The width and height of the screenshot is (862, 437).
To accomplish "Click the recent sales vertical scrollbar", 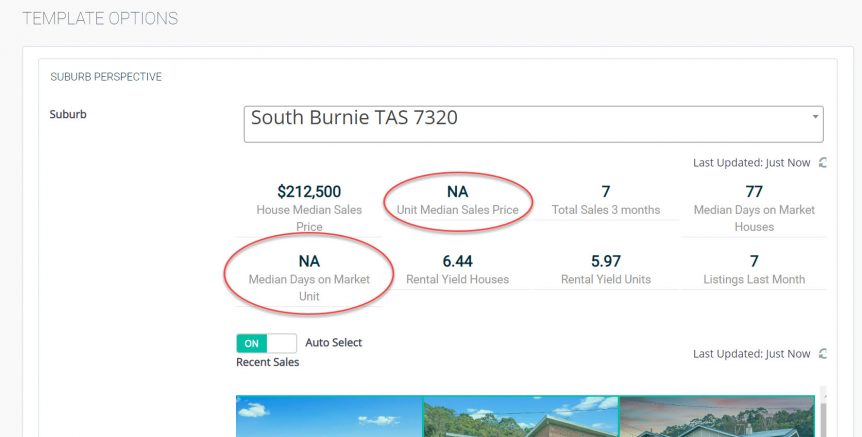I will click(823, 411).
